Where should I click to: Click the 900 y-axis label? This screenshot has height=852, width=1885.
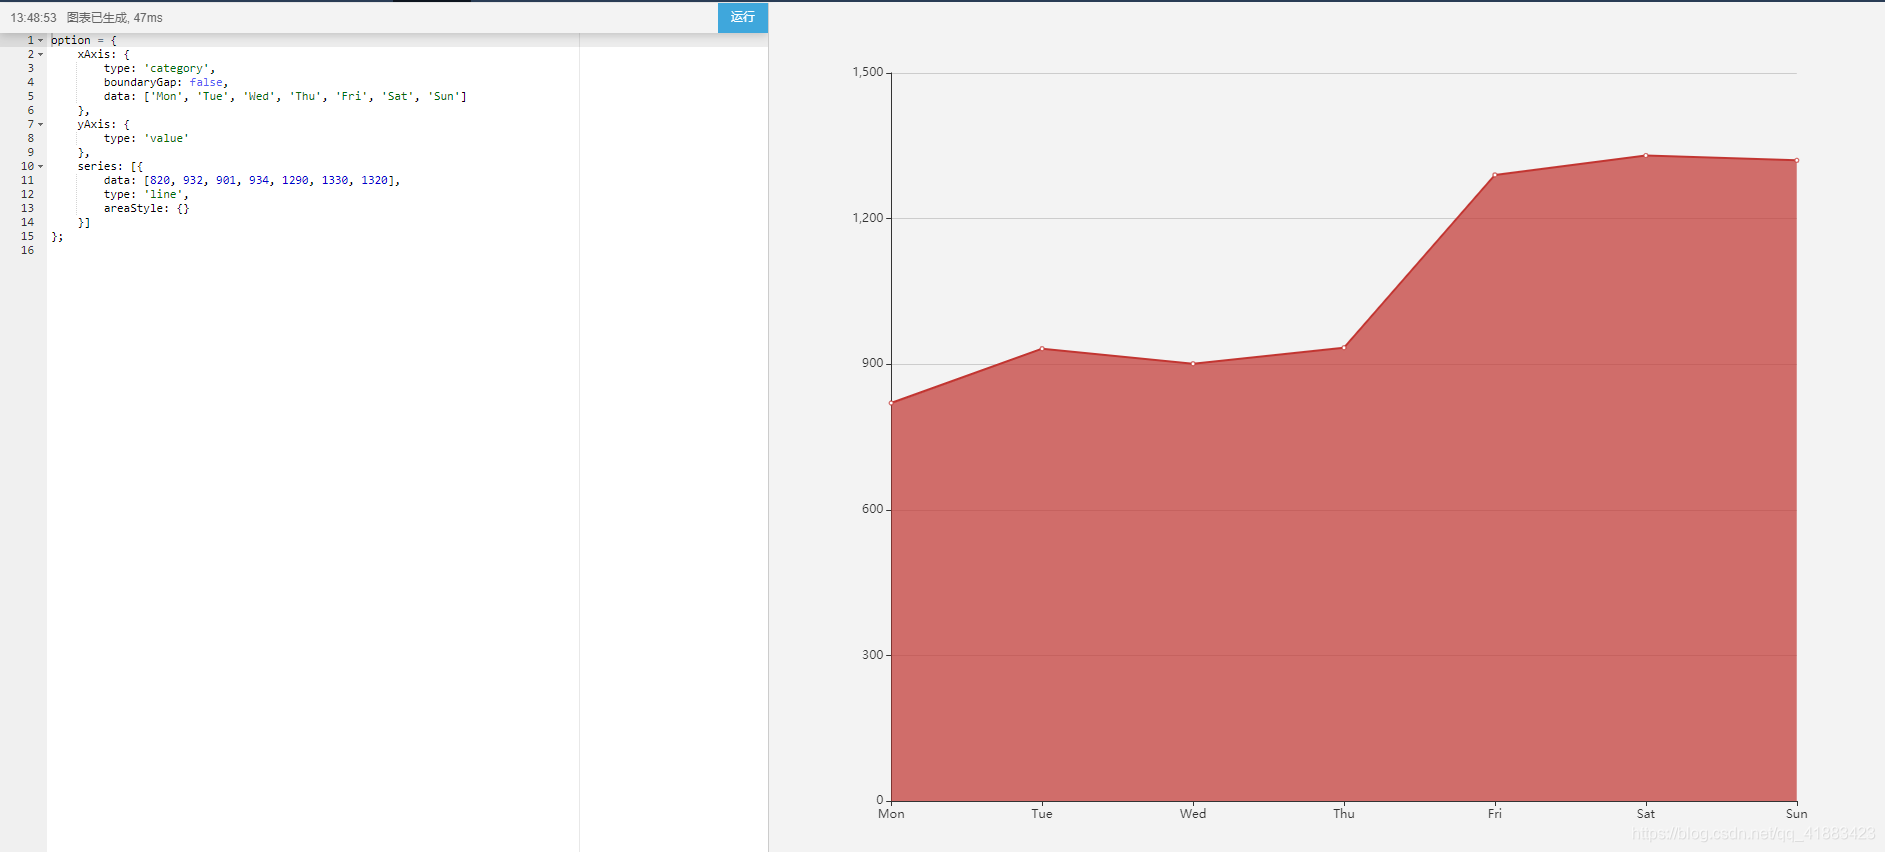pyautogui.click(x=873, y=363)
